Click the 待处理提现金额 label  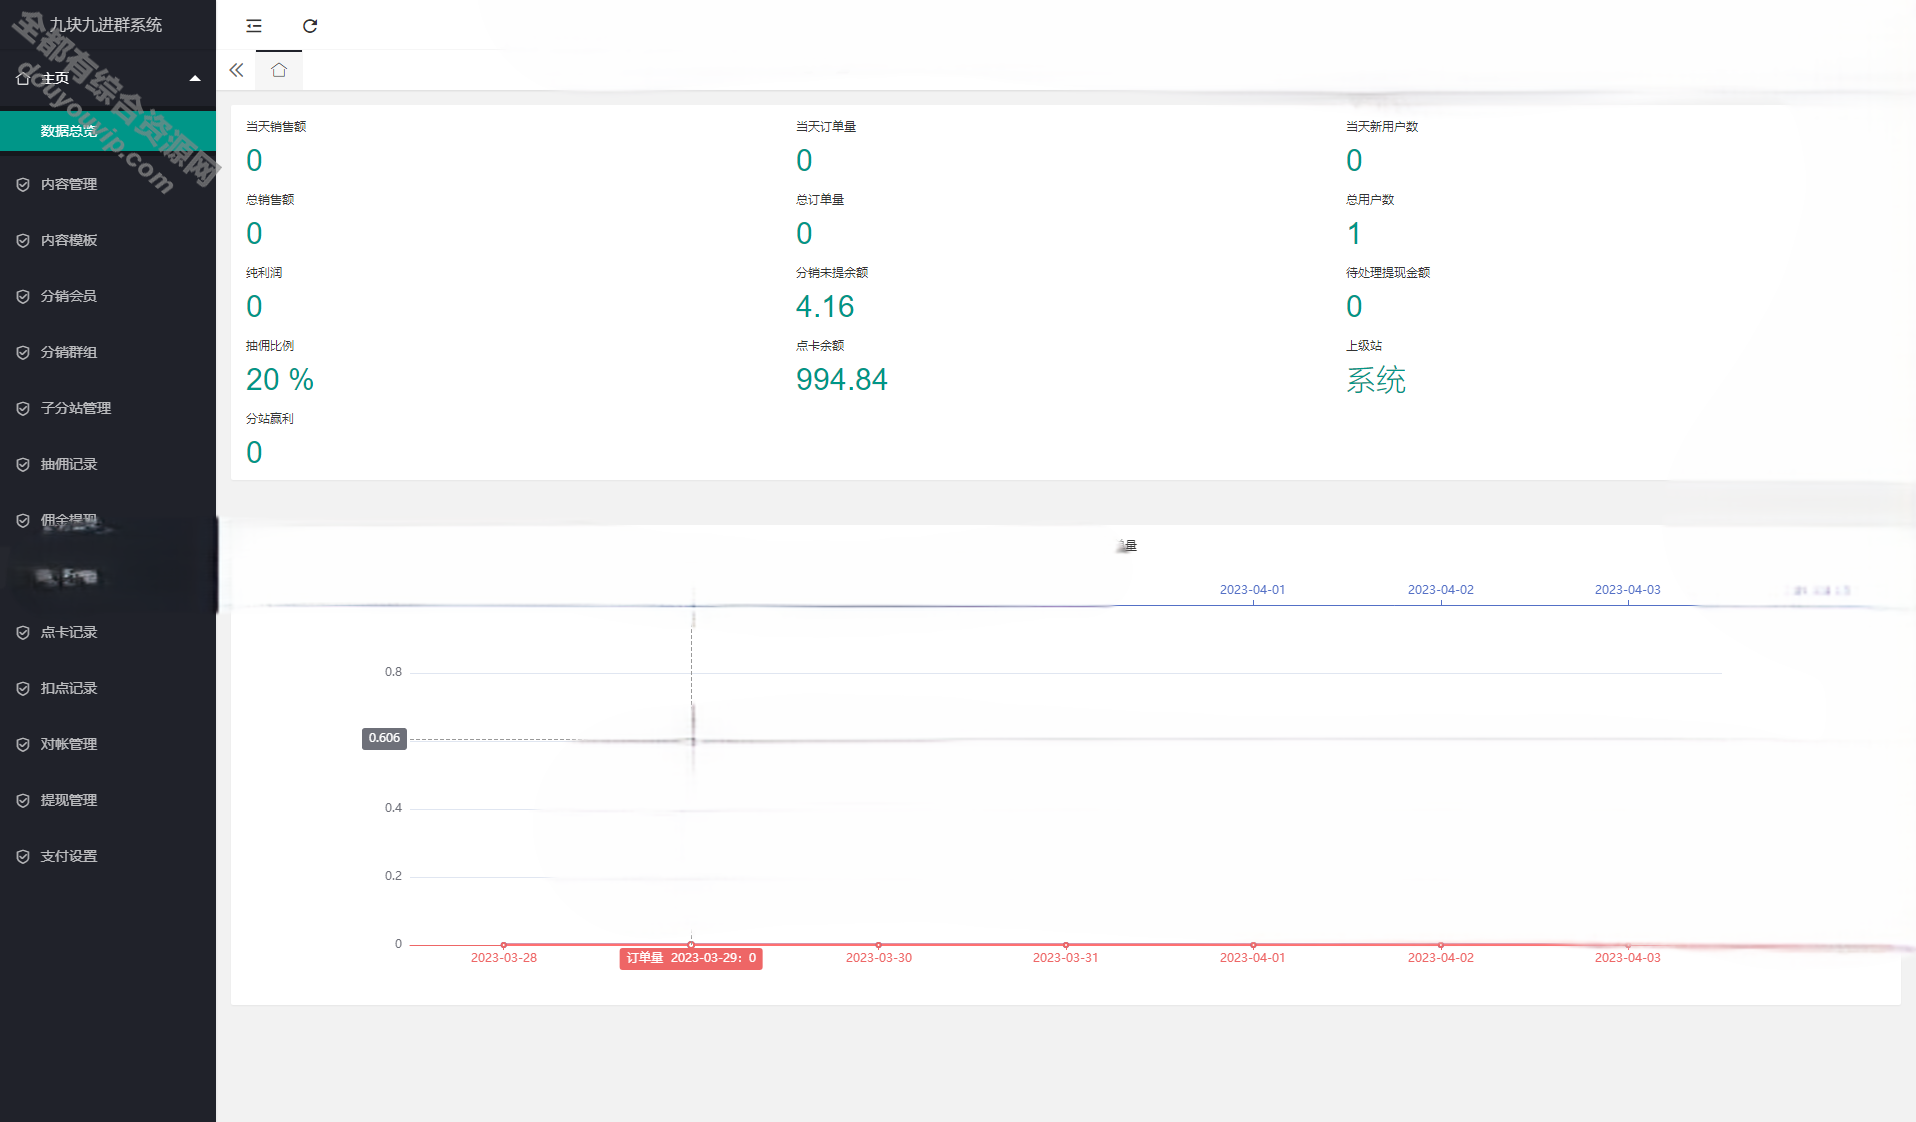tap(1388, 273)
